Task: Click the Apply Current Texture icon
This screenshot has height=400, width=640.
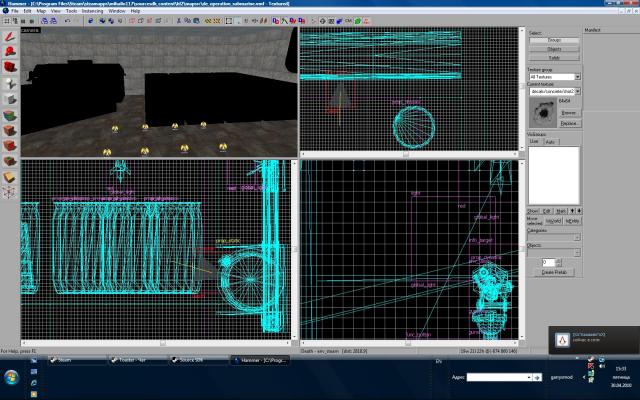Action: (9, 131)
